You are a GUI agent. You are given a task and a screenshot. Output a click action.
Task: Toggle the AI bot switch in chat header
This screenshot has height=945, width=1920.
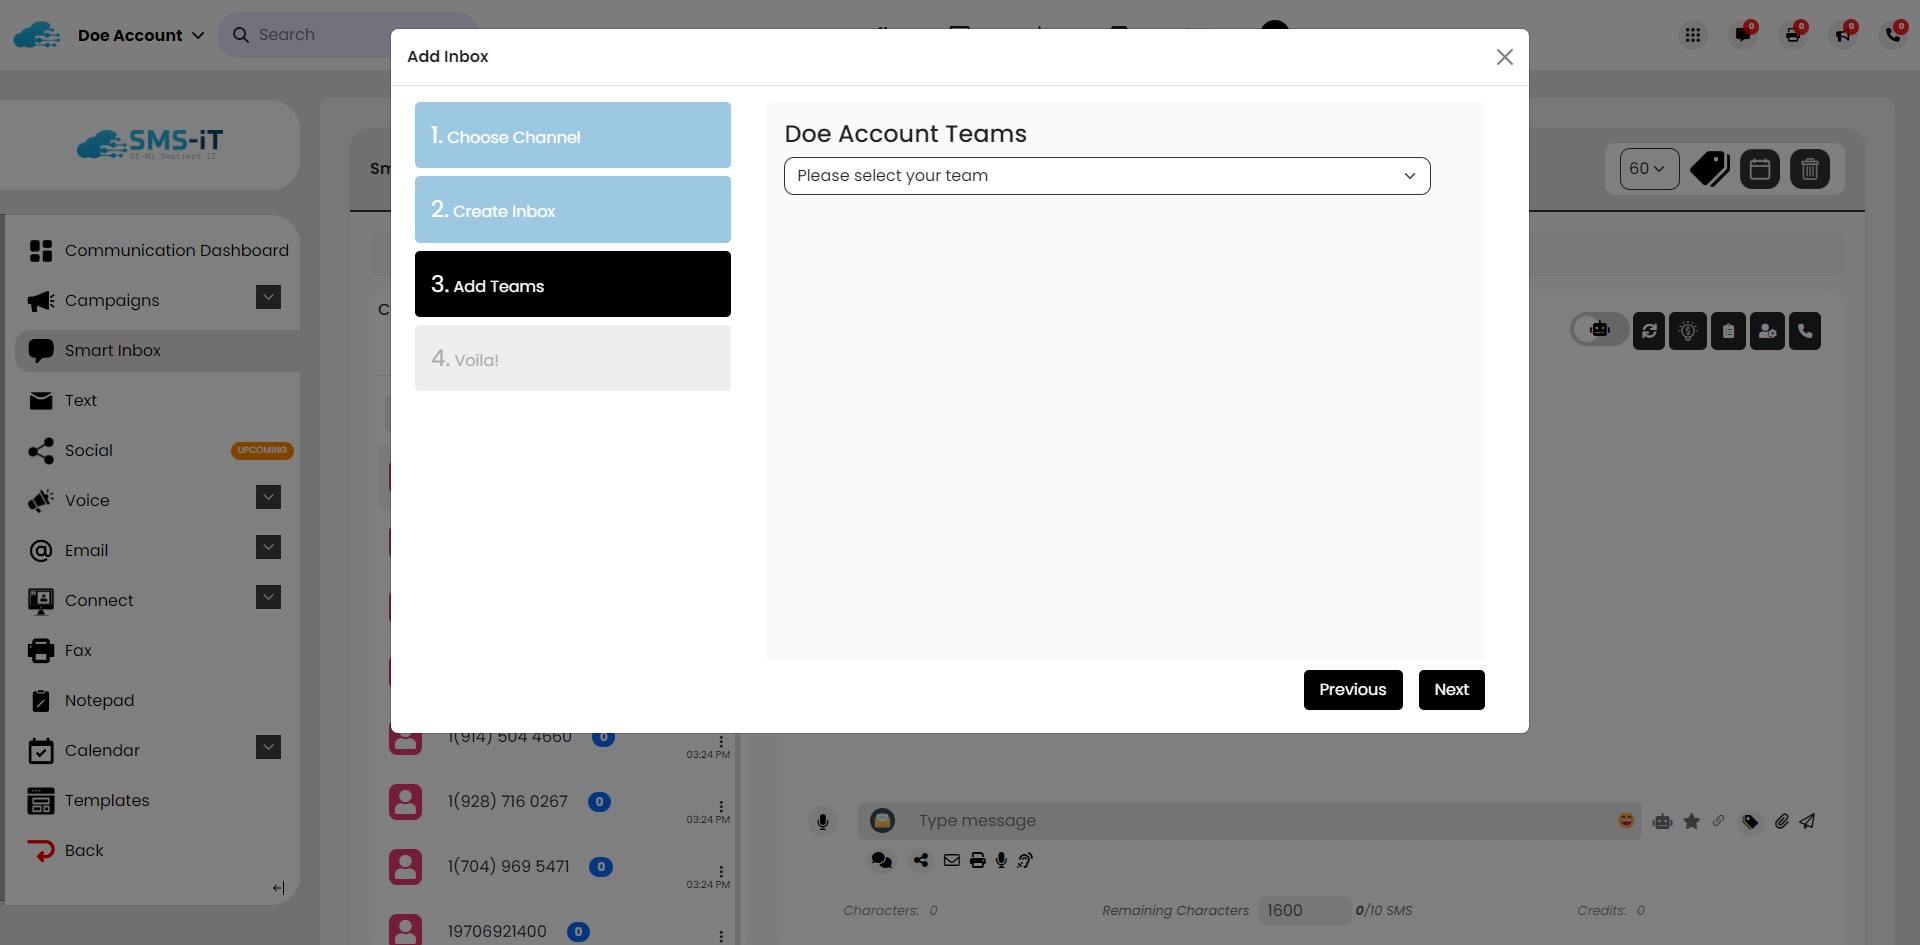[x=1599, y=330]
